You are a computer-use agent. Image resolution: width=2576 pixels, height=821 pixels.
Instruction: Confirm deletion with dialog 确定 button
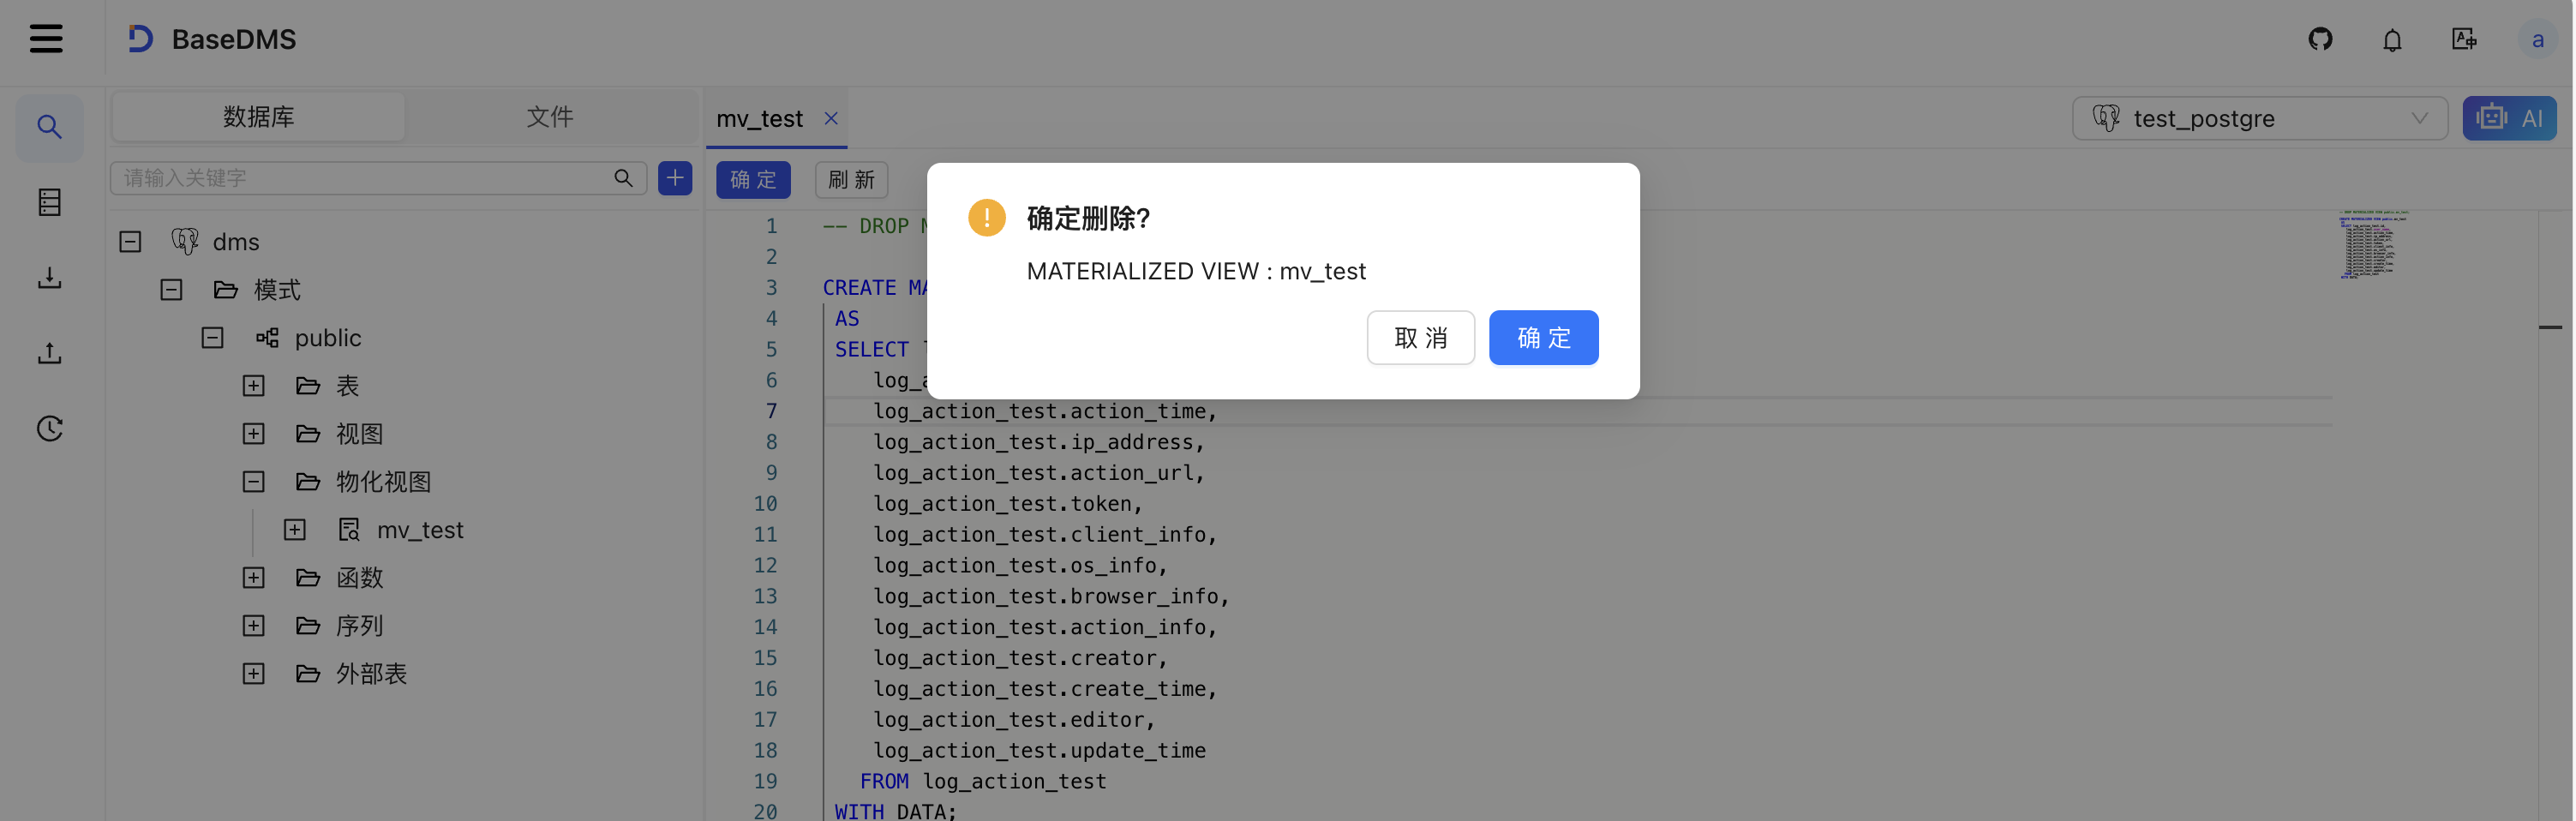1543,337
